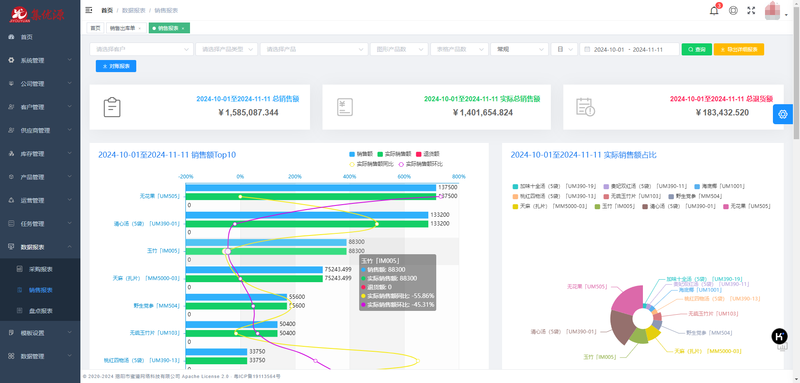Click the calendar alert icon on 总退货额 card

[585, 107]
